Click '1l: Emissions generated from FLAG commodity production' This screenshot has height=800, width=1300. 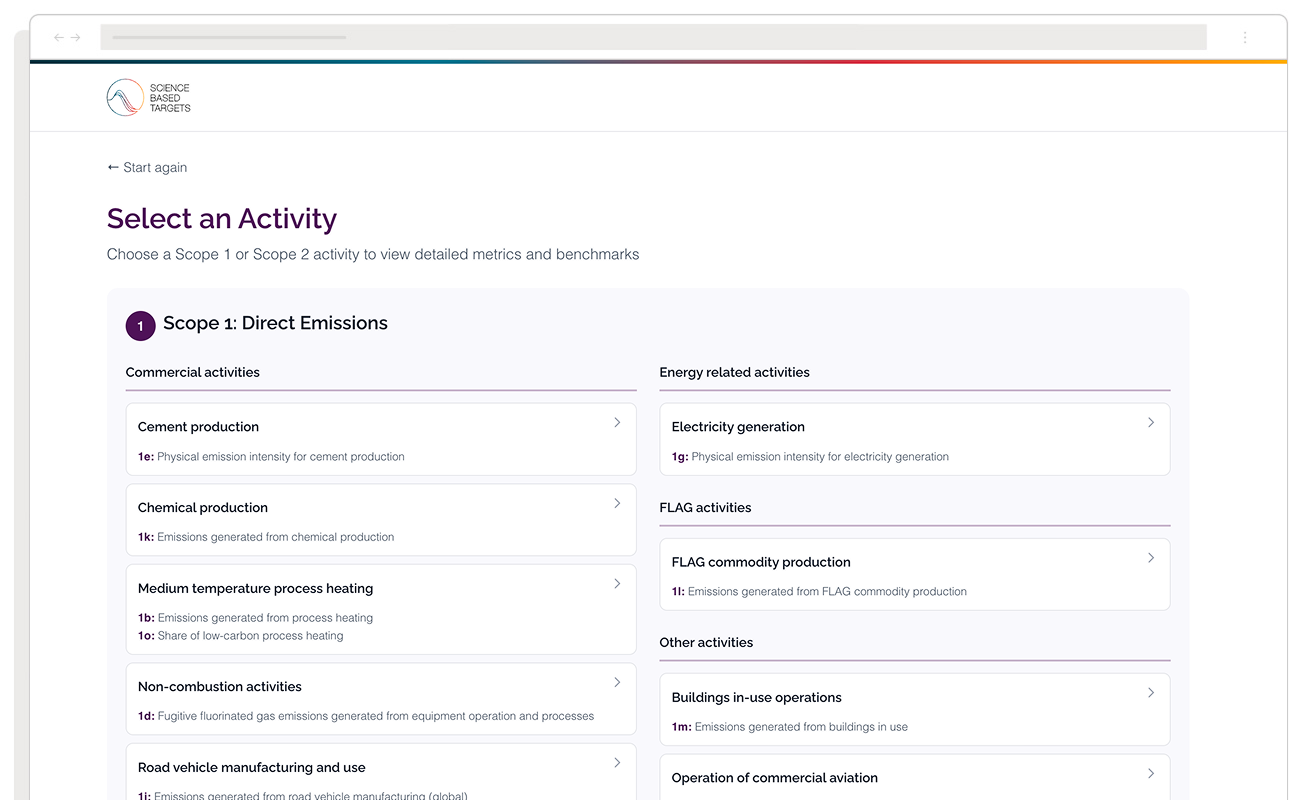pyautogui.click(x=819, y=591)
